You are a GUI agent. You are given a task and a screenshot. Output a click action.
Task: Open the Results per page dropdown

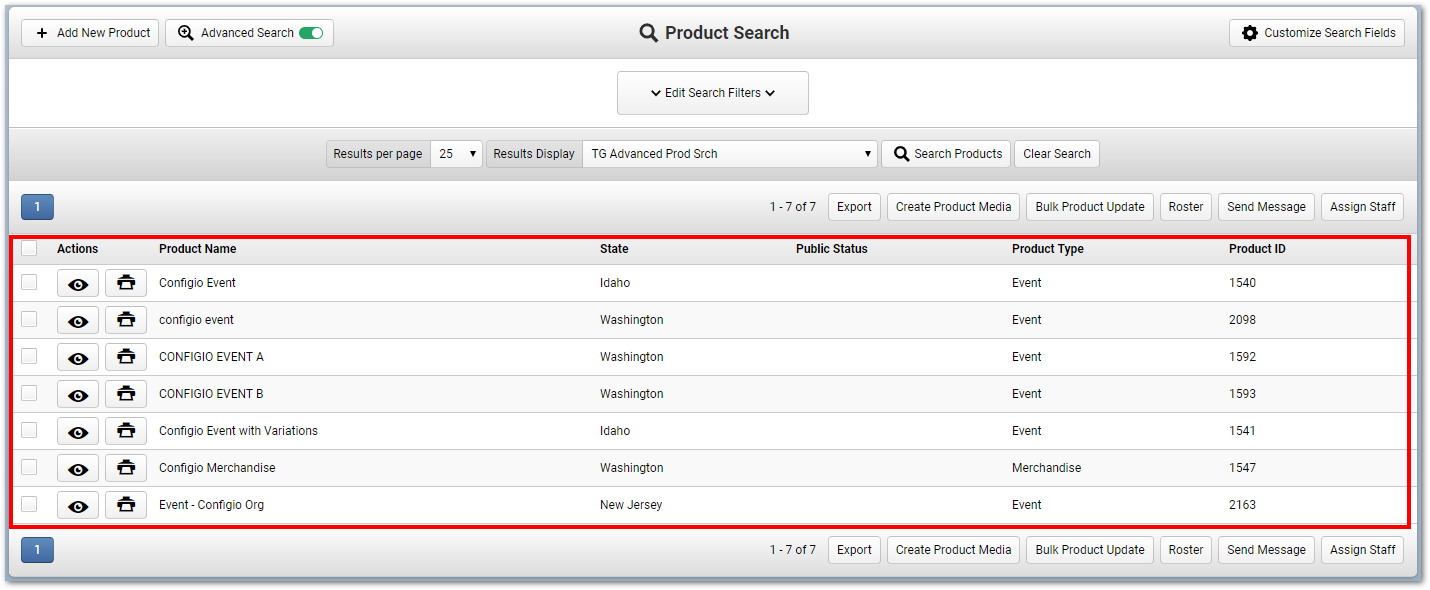pos(457,154)
